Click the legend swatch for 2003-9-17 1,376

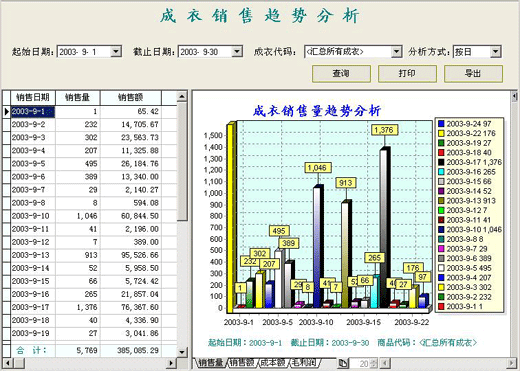pyautogui.click(x=441, y=162)
